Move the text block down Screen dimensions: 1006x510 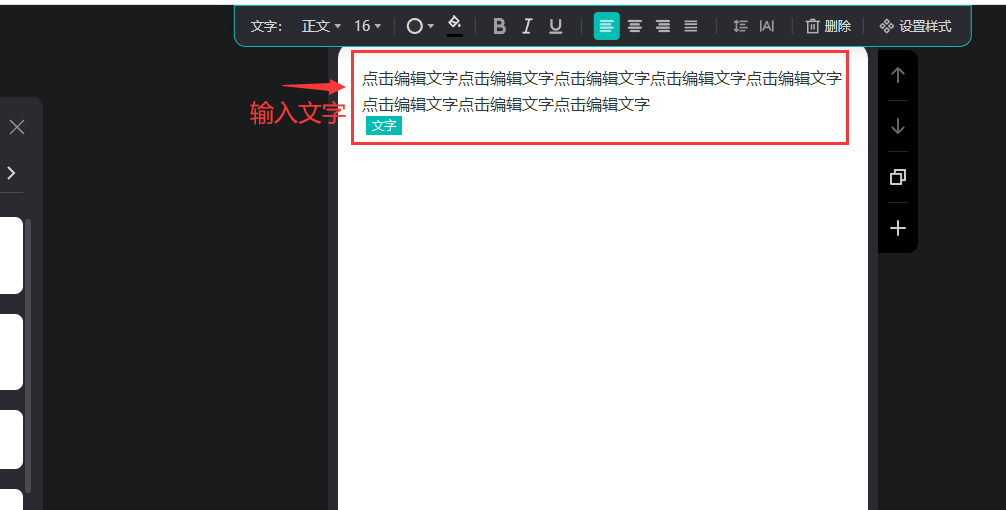[x=897, y=126]
